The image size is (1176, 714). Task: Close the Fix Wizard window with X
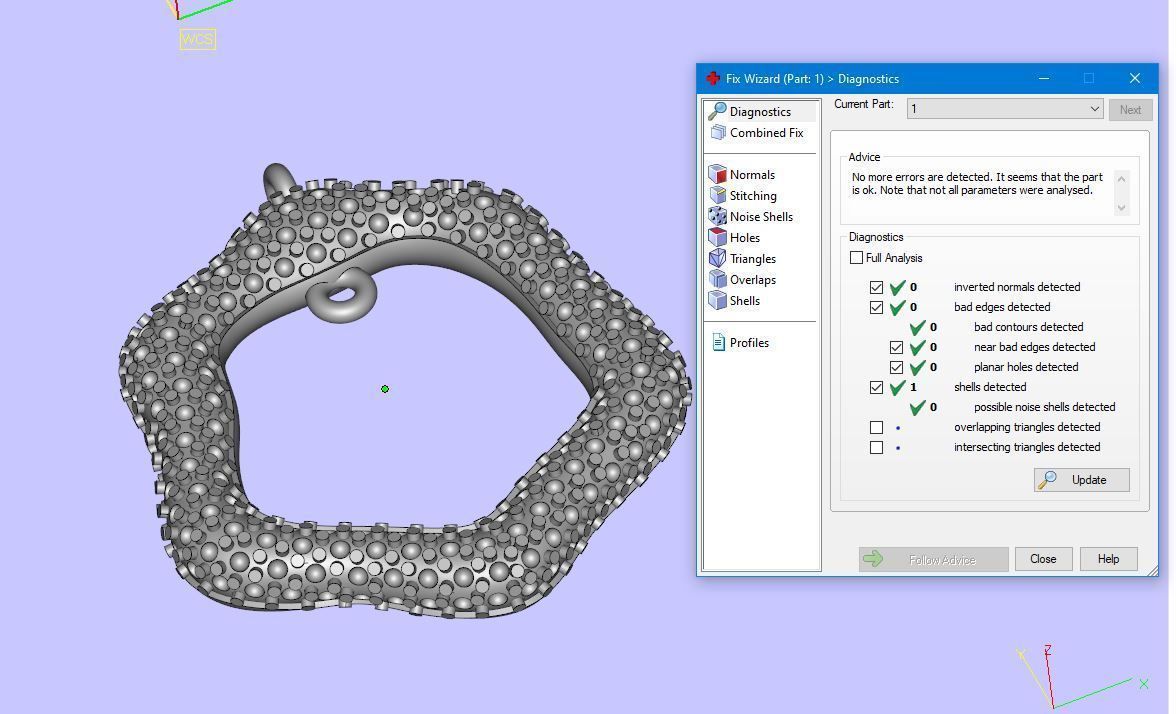click(x=1135, y=78)
